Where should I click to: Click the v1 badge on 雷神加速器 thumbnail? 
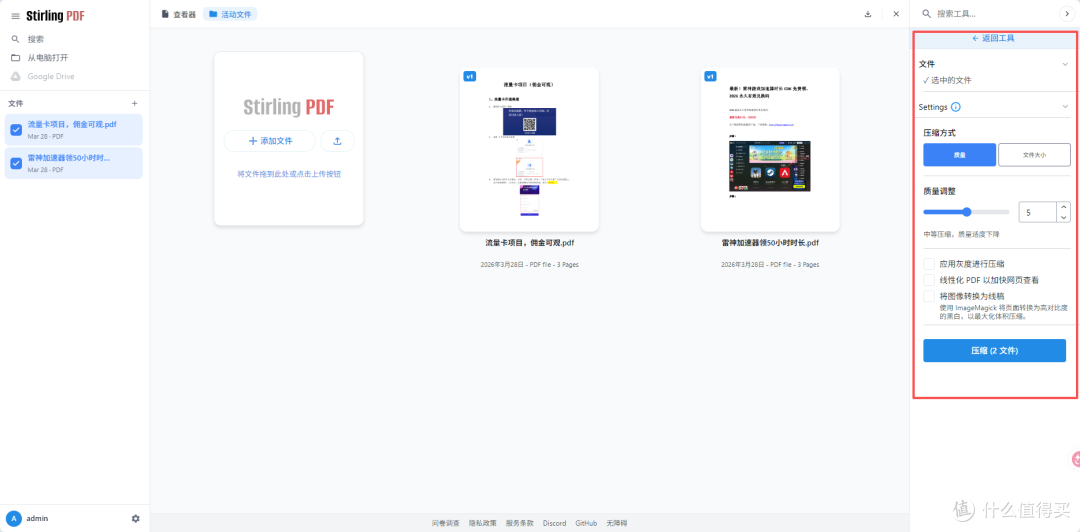coord(711,76)
